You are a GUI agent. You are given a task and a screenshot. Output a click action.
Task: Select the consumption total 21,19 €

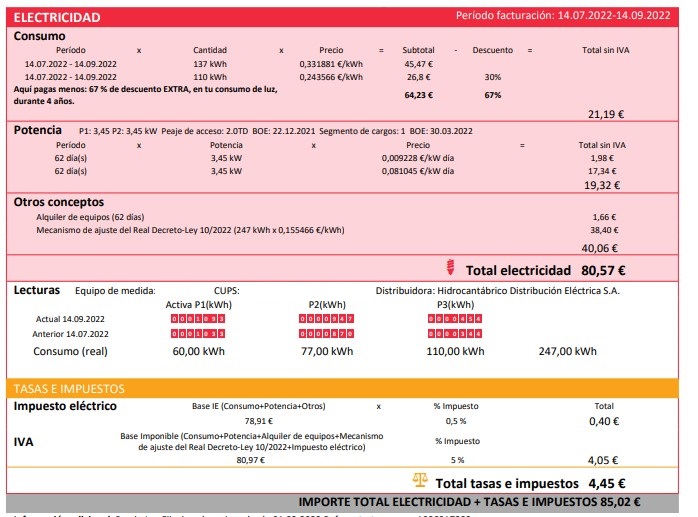pyautogui.click(x=606, y=114)
